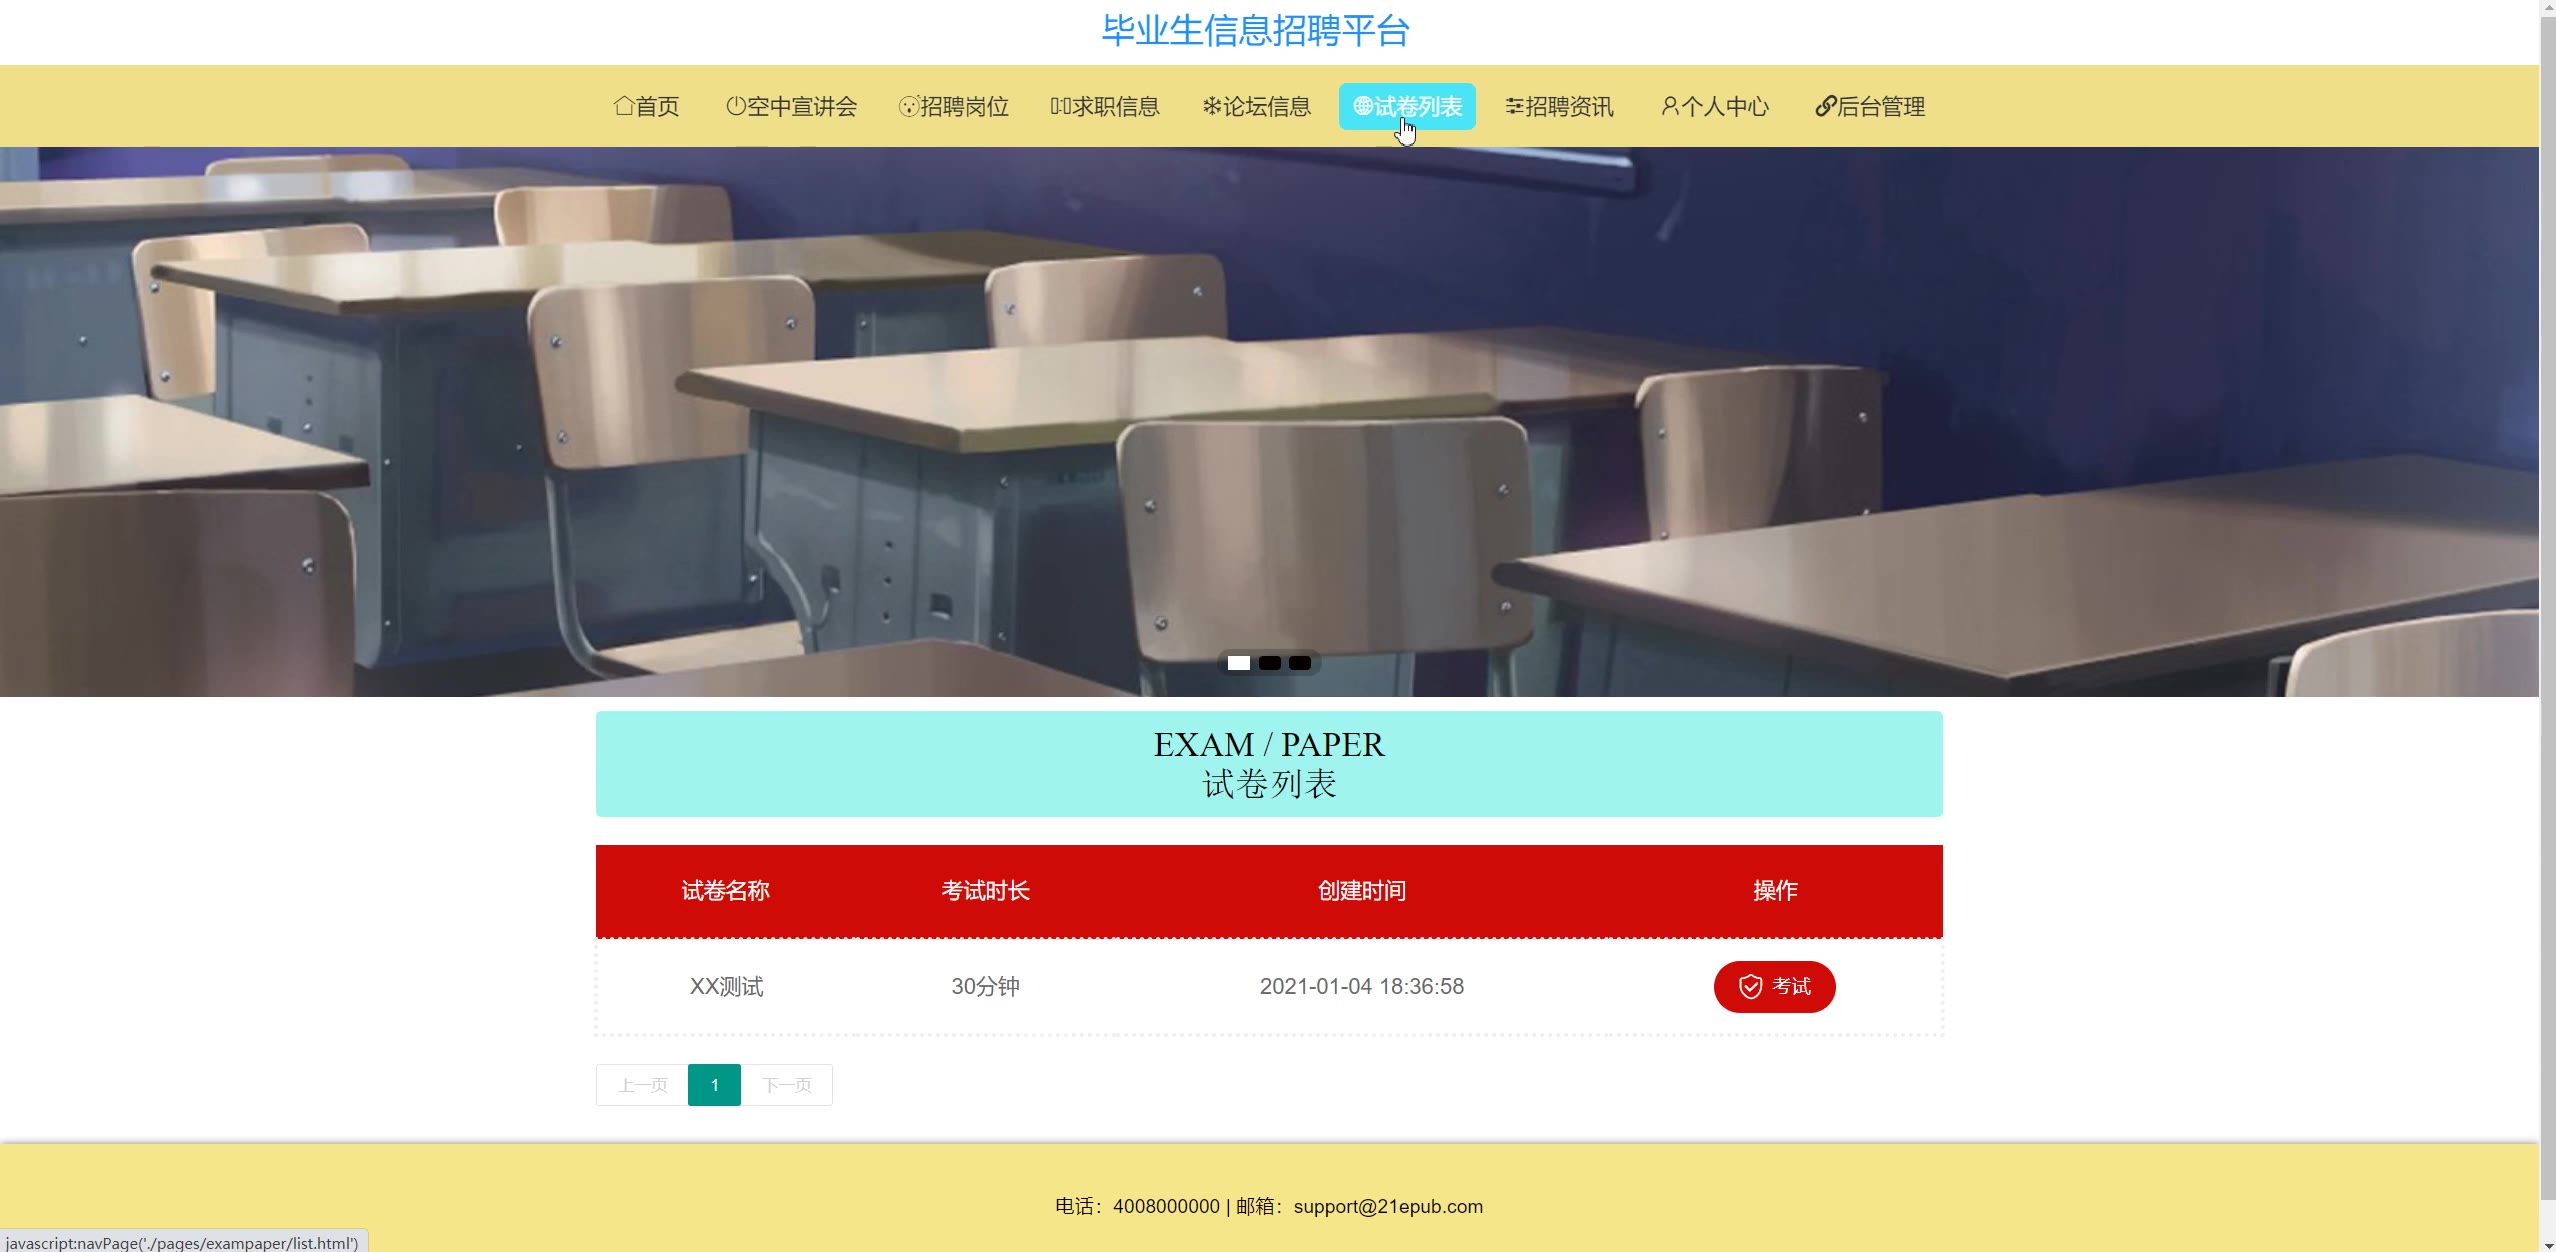Click the sliders icon beside 招聘资讯
Image resolution: width=2556 pixels, height=1252 pixels.
(x=1515, y=106)
